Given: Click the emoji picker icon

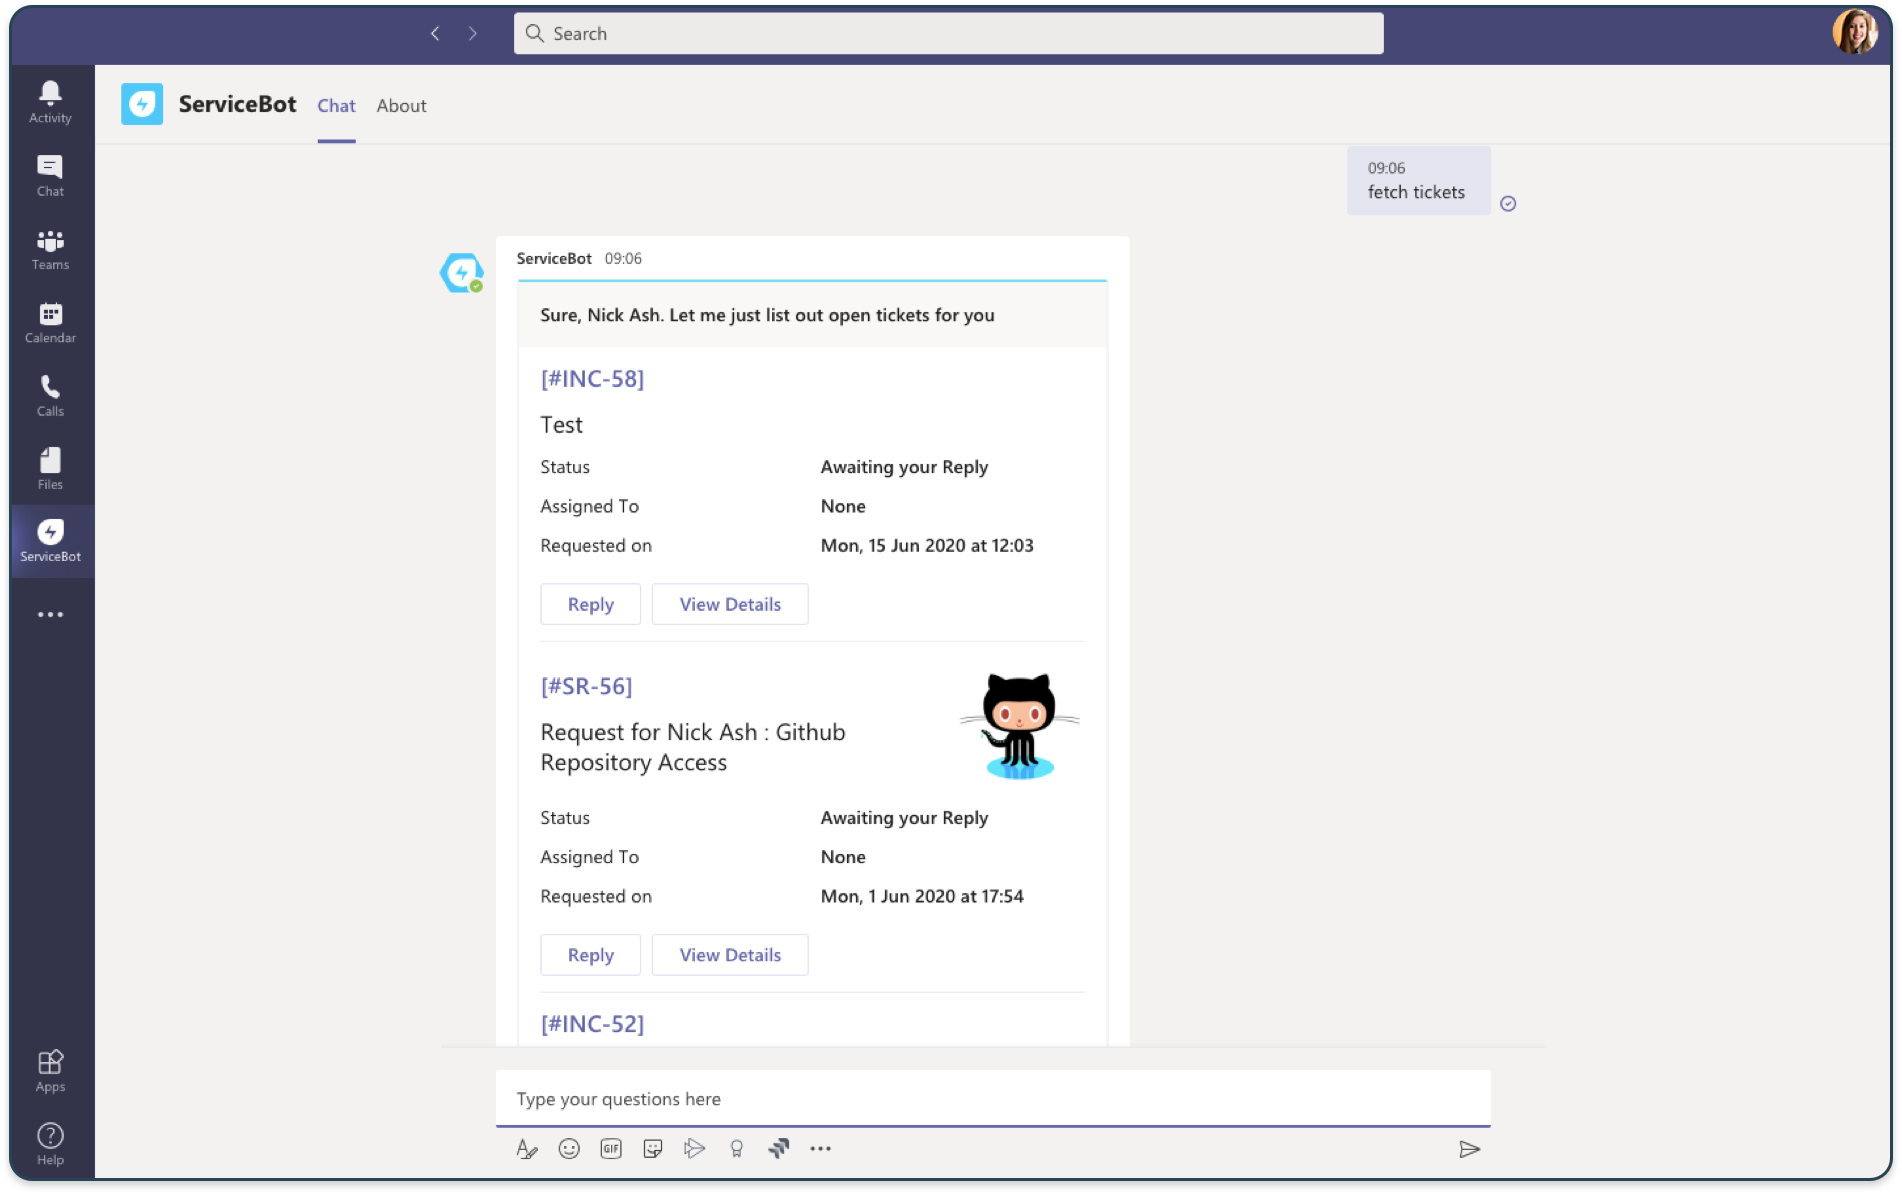Looking at the screenshot, I should coord(569,1149).
